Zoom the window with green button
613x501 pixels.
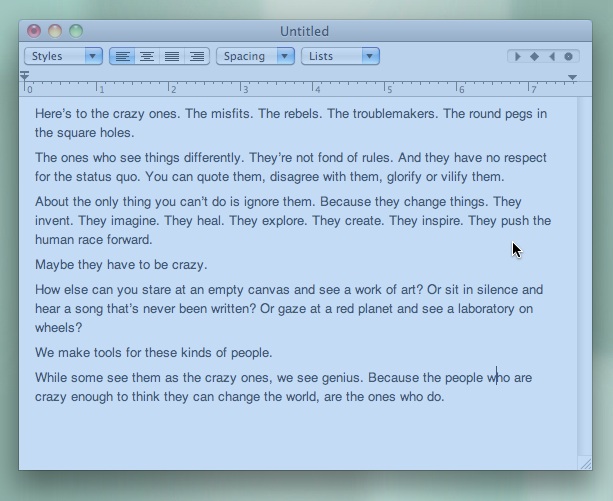76,31
